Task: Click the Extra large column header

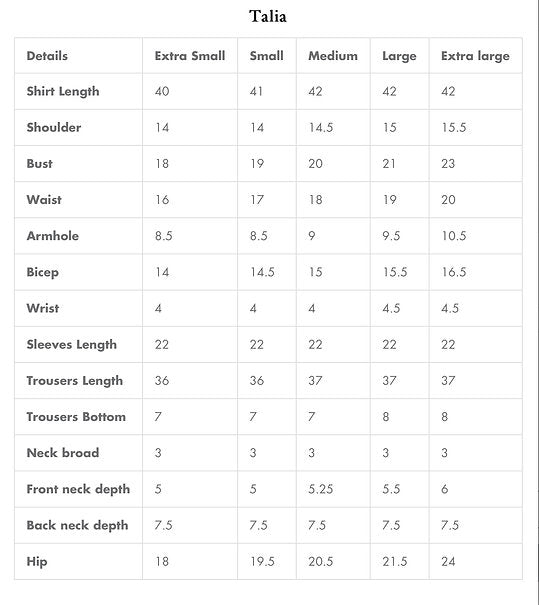Action: 475,56
